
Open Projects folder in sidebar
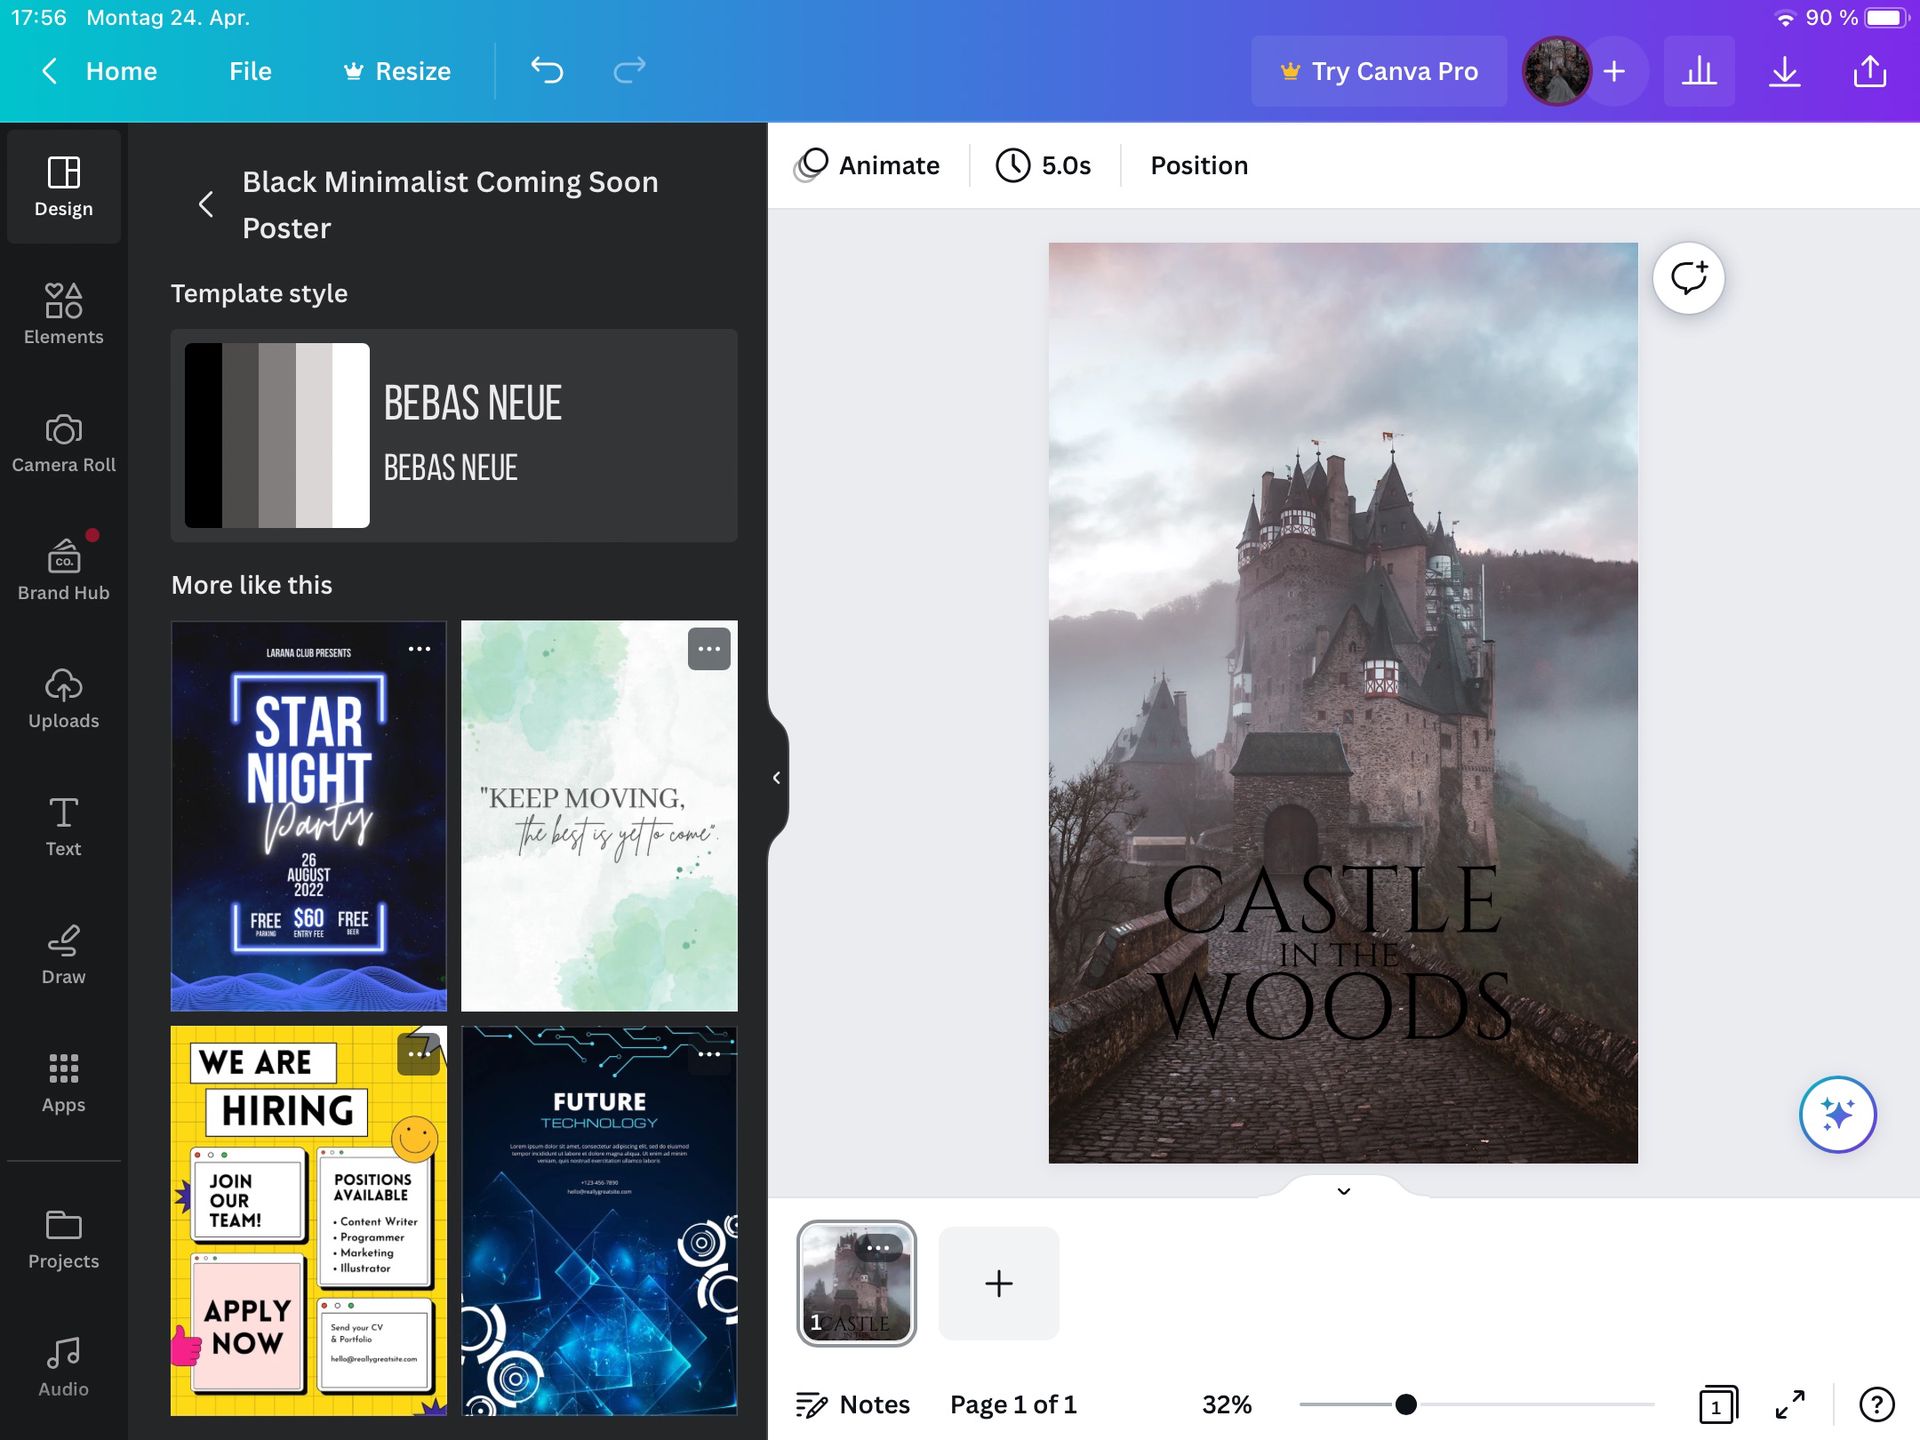pos(64,1240)
